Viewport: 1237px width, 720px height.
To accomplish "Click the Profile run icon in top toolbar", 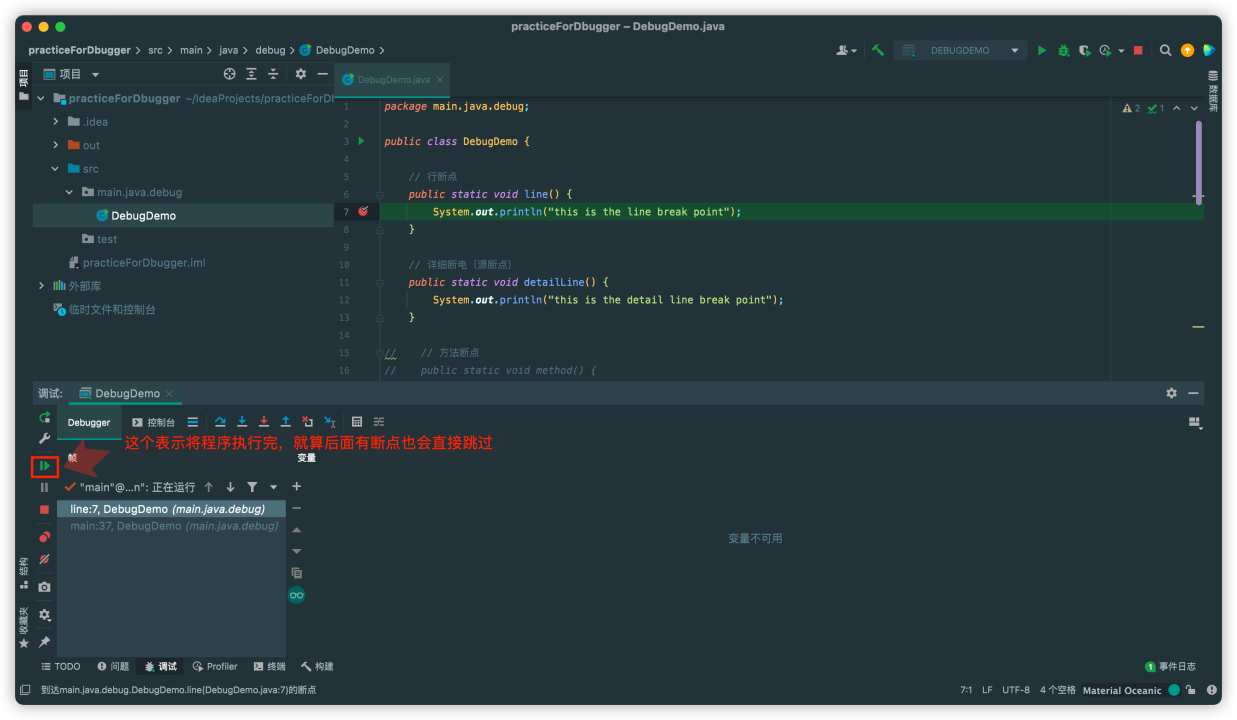I will click(x=1105, y=50).
